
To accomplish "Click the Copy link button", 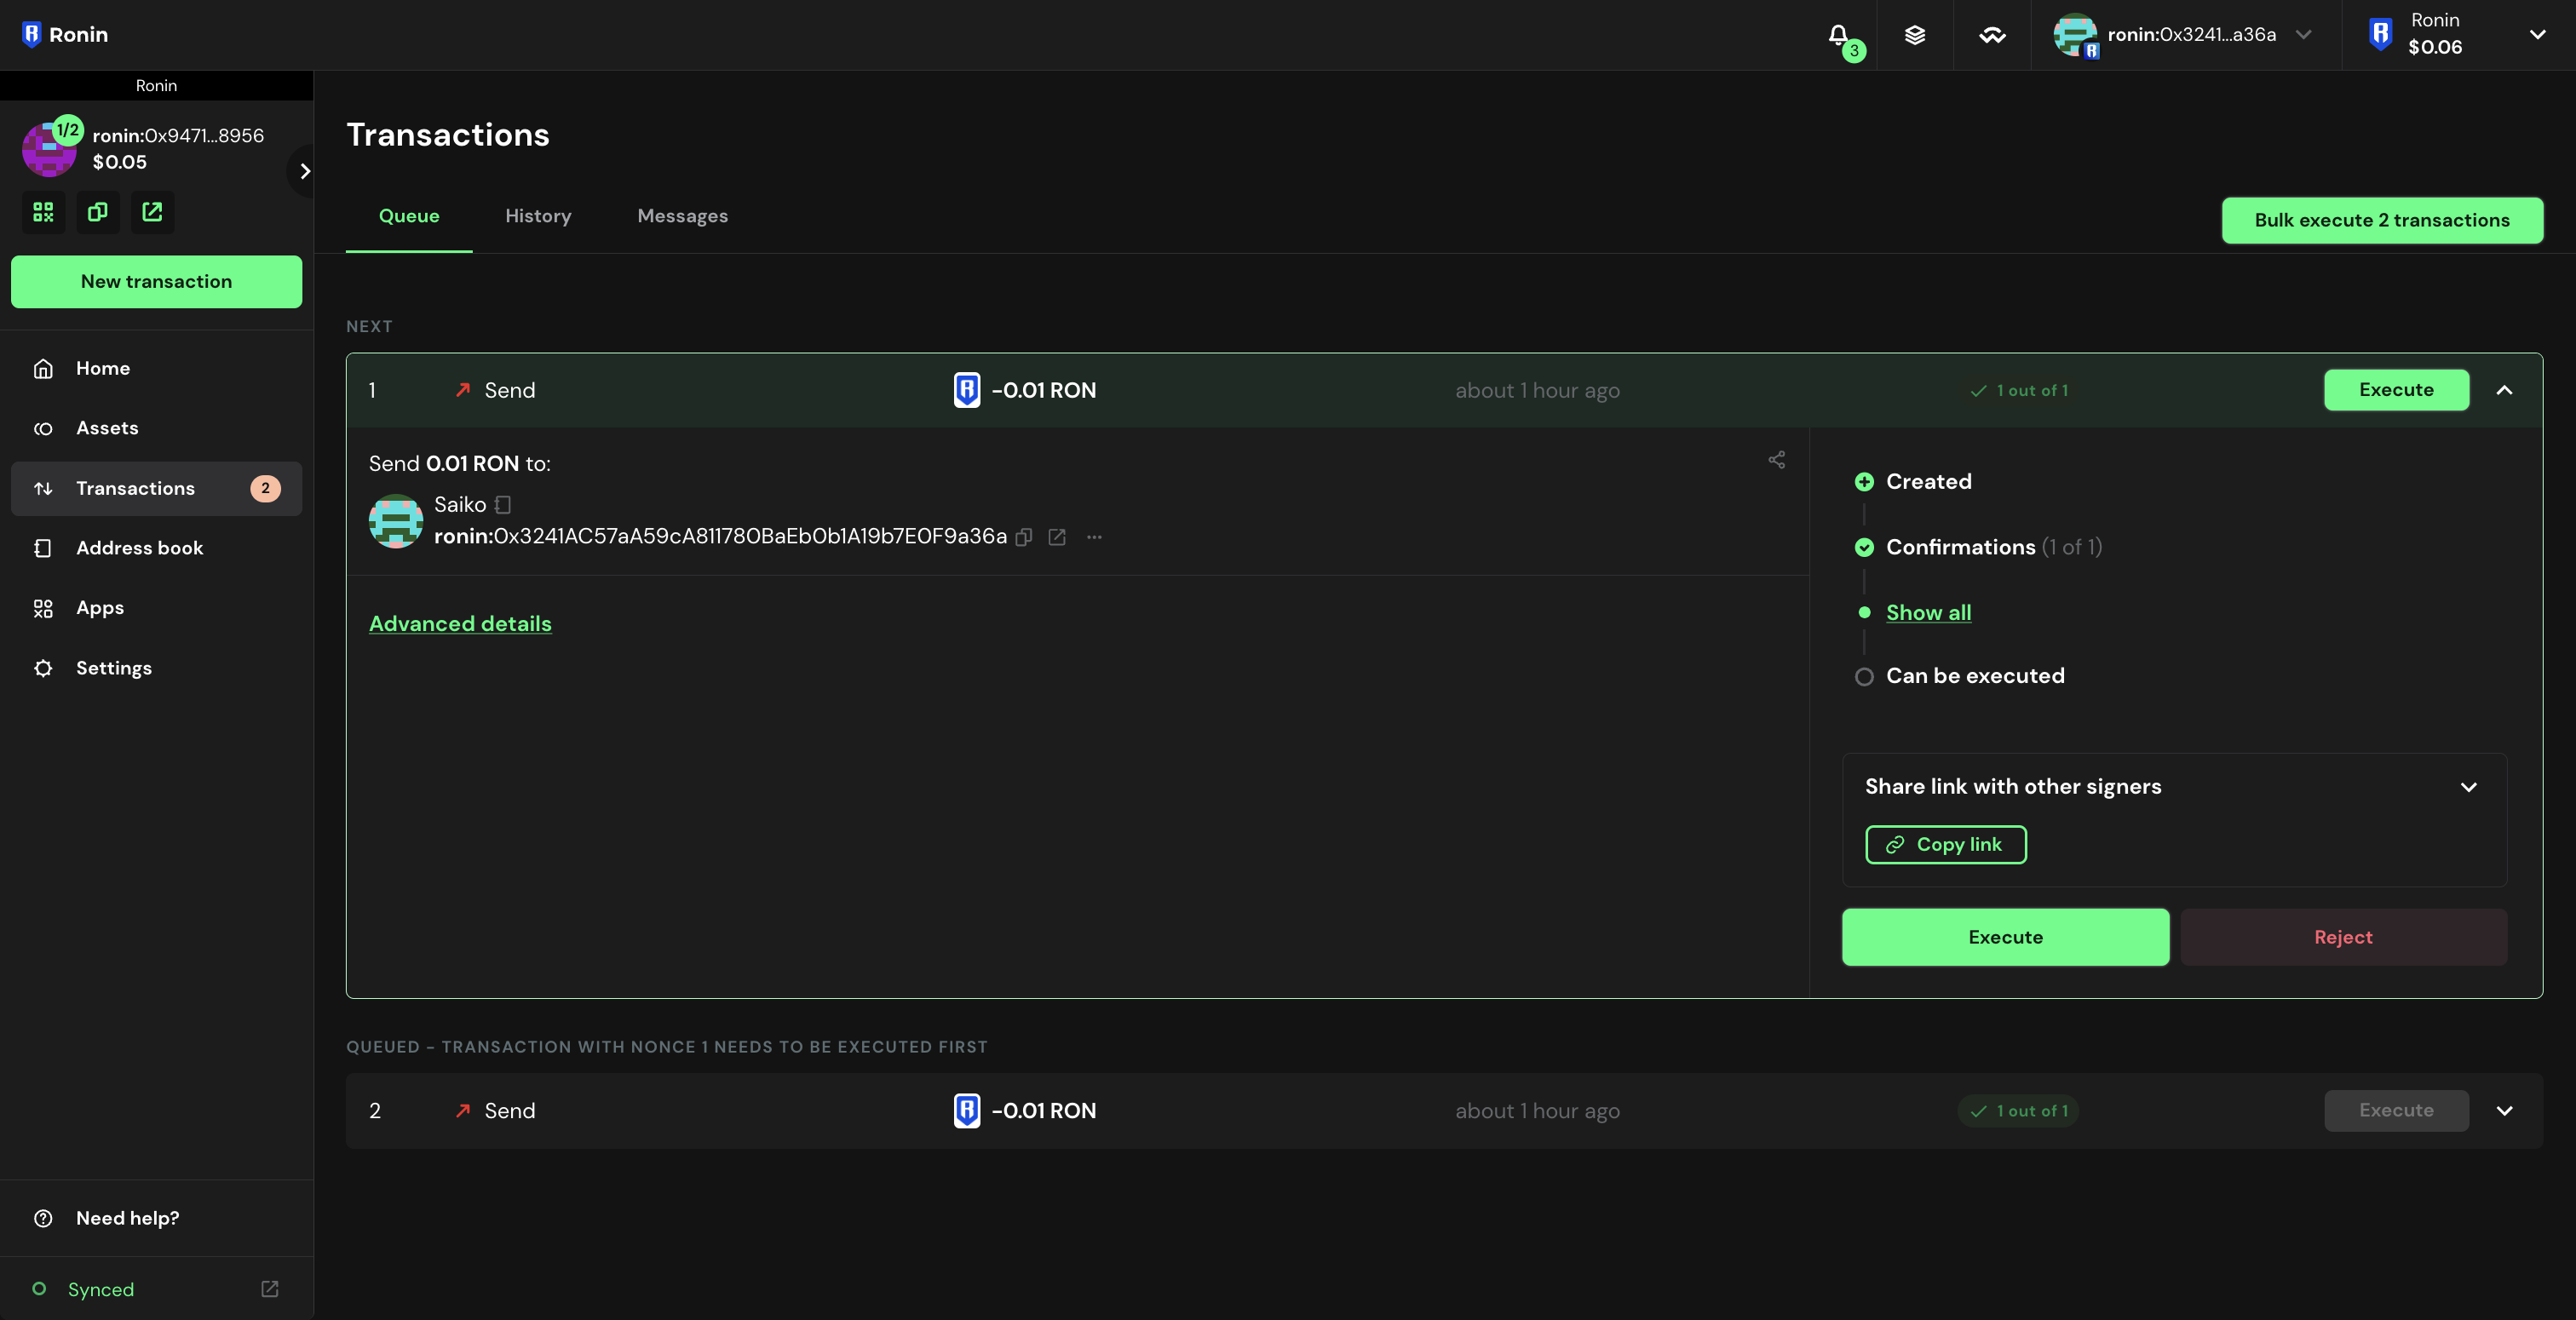I will (x=1946, y=845).
